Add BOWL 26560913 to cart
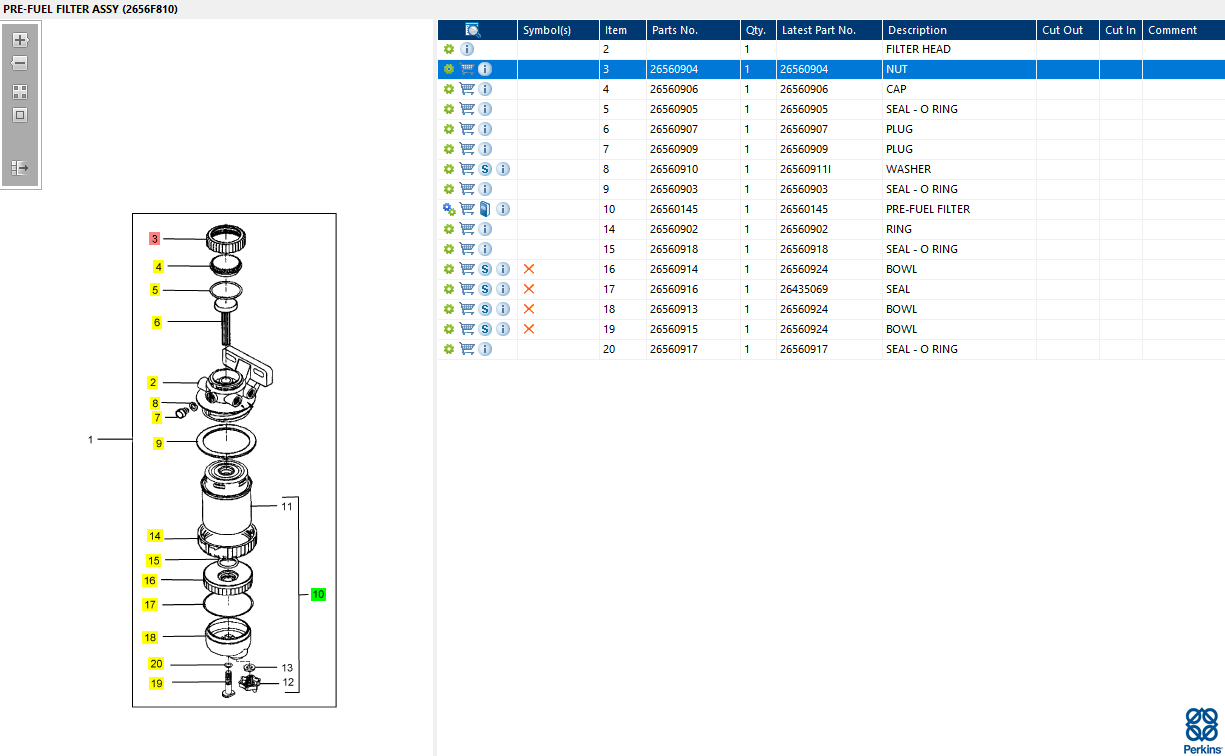1225x756 pixels. [467, 309]
